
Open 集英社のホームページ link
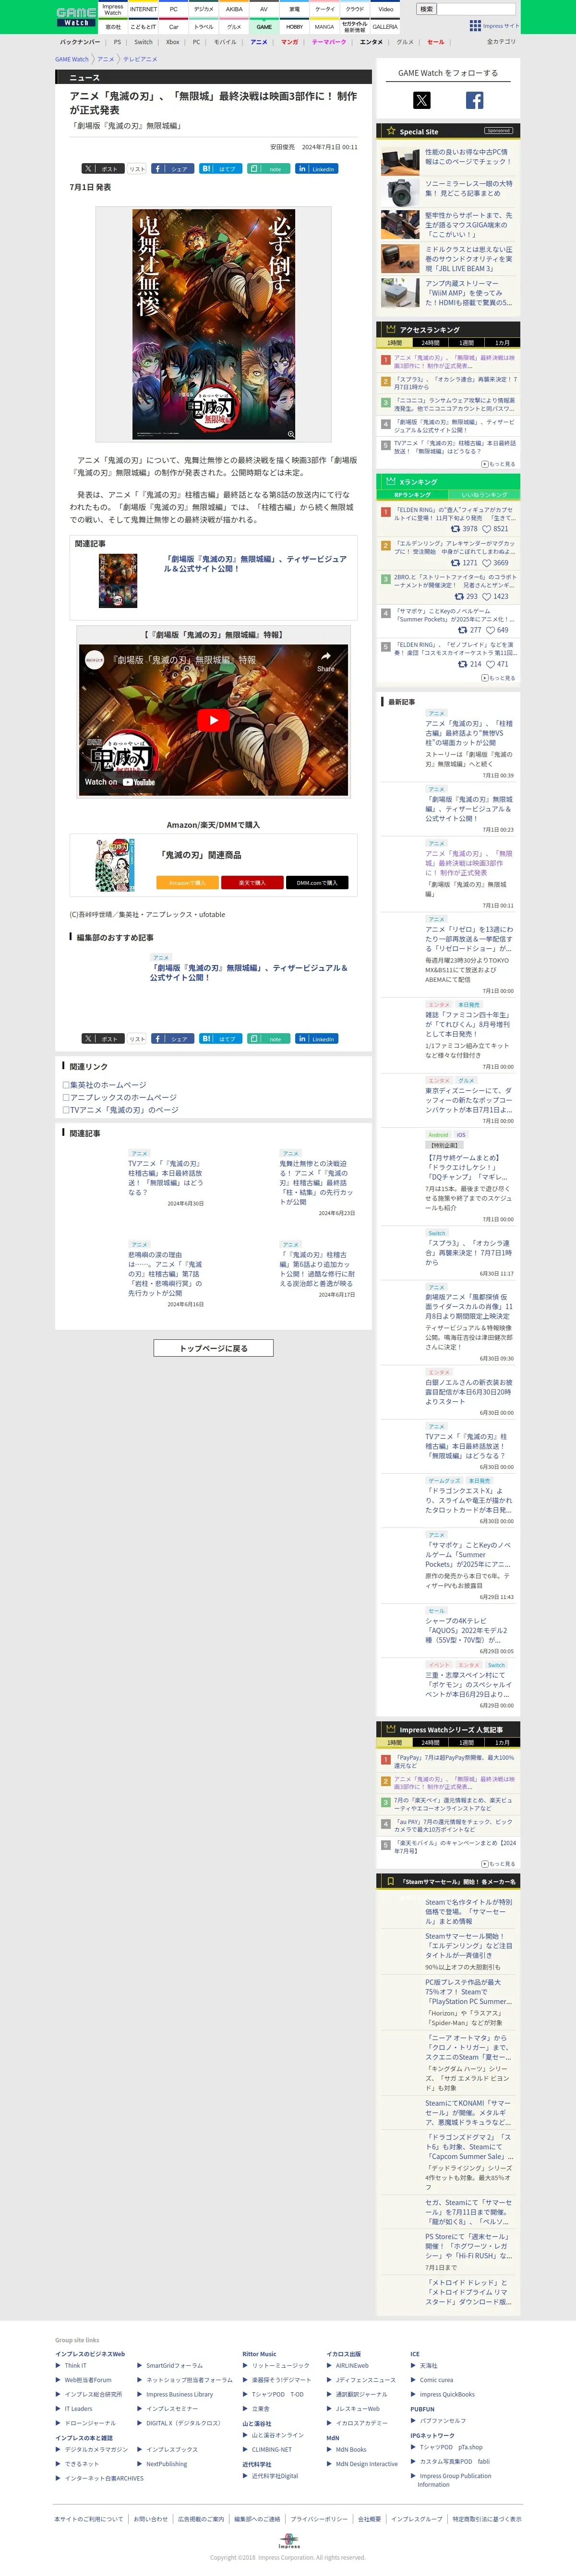coord(108,1085)
